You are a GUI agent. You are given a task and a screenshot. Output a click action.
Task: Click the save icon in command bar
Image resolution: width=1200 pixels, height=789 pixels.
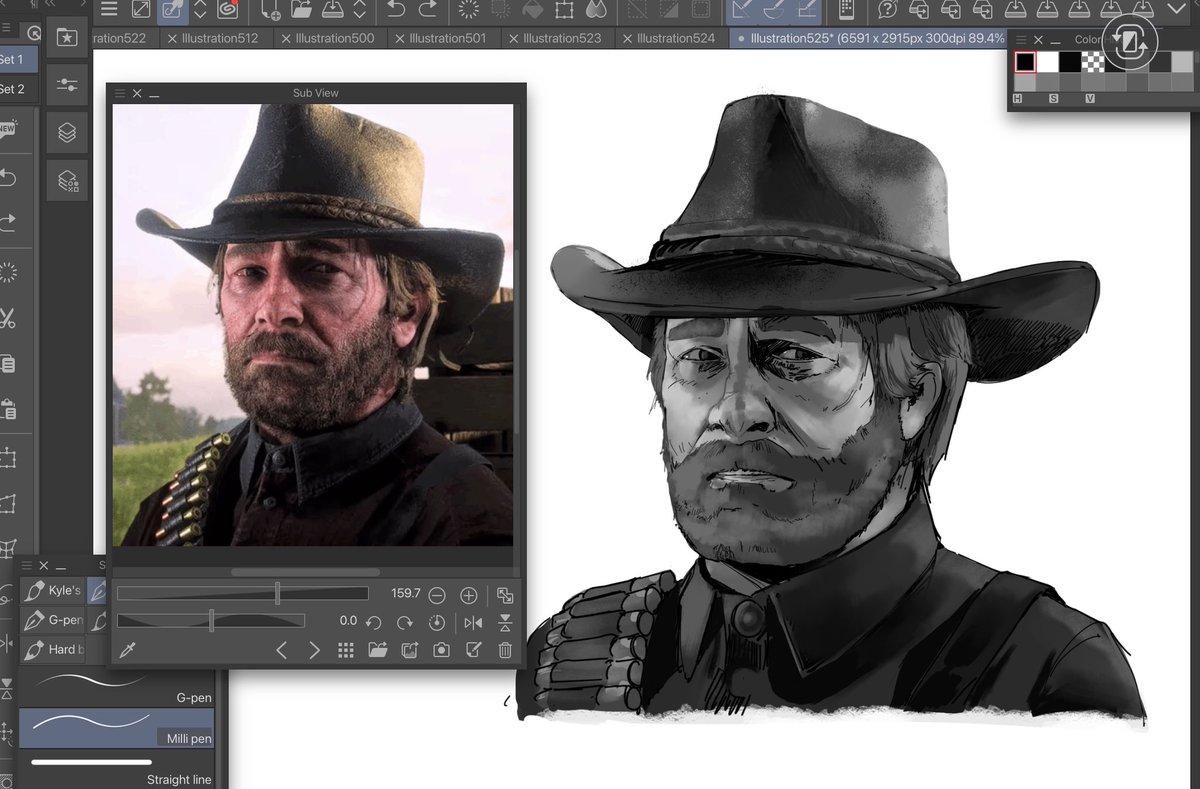pos(334,10)
